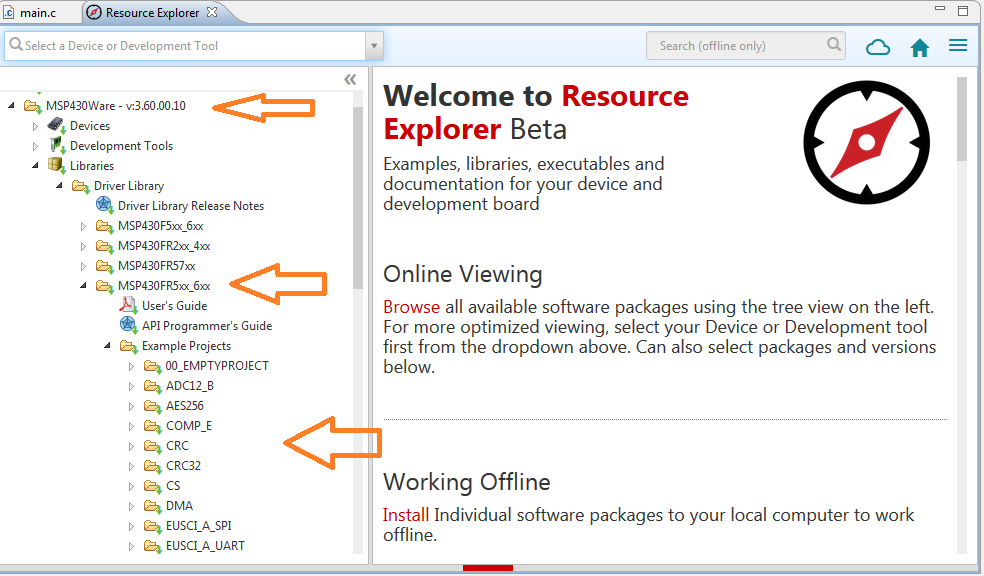Screen dimensions: 984x576
Task: Close the Resource Explorer tab
Action: tap(212, 12)
